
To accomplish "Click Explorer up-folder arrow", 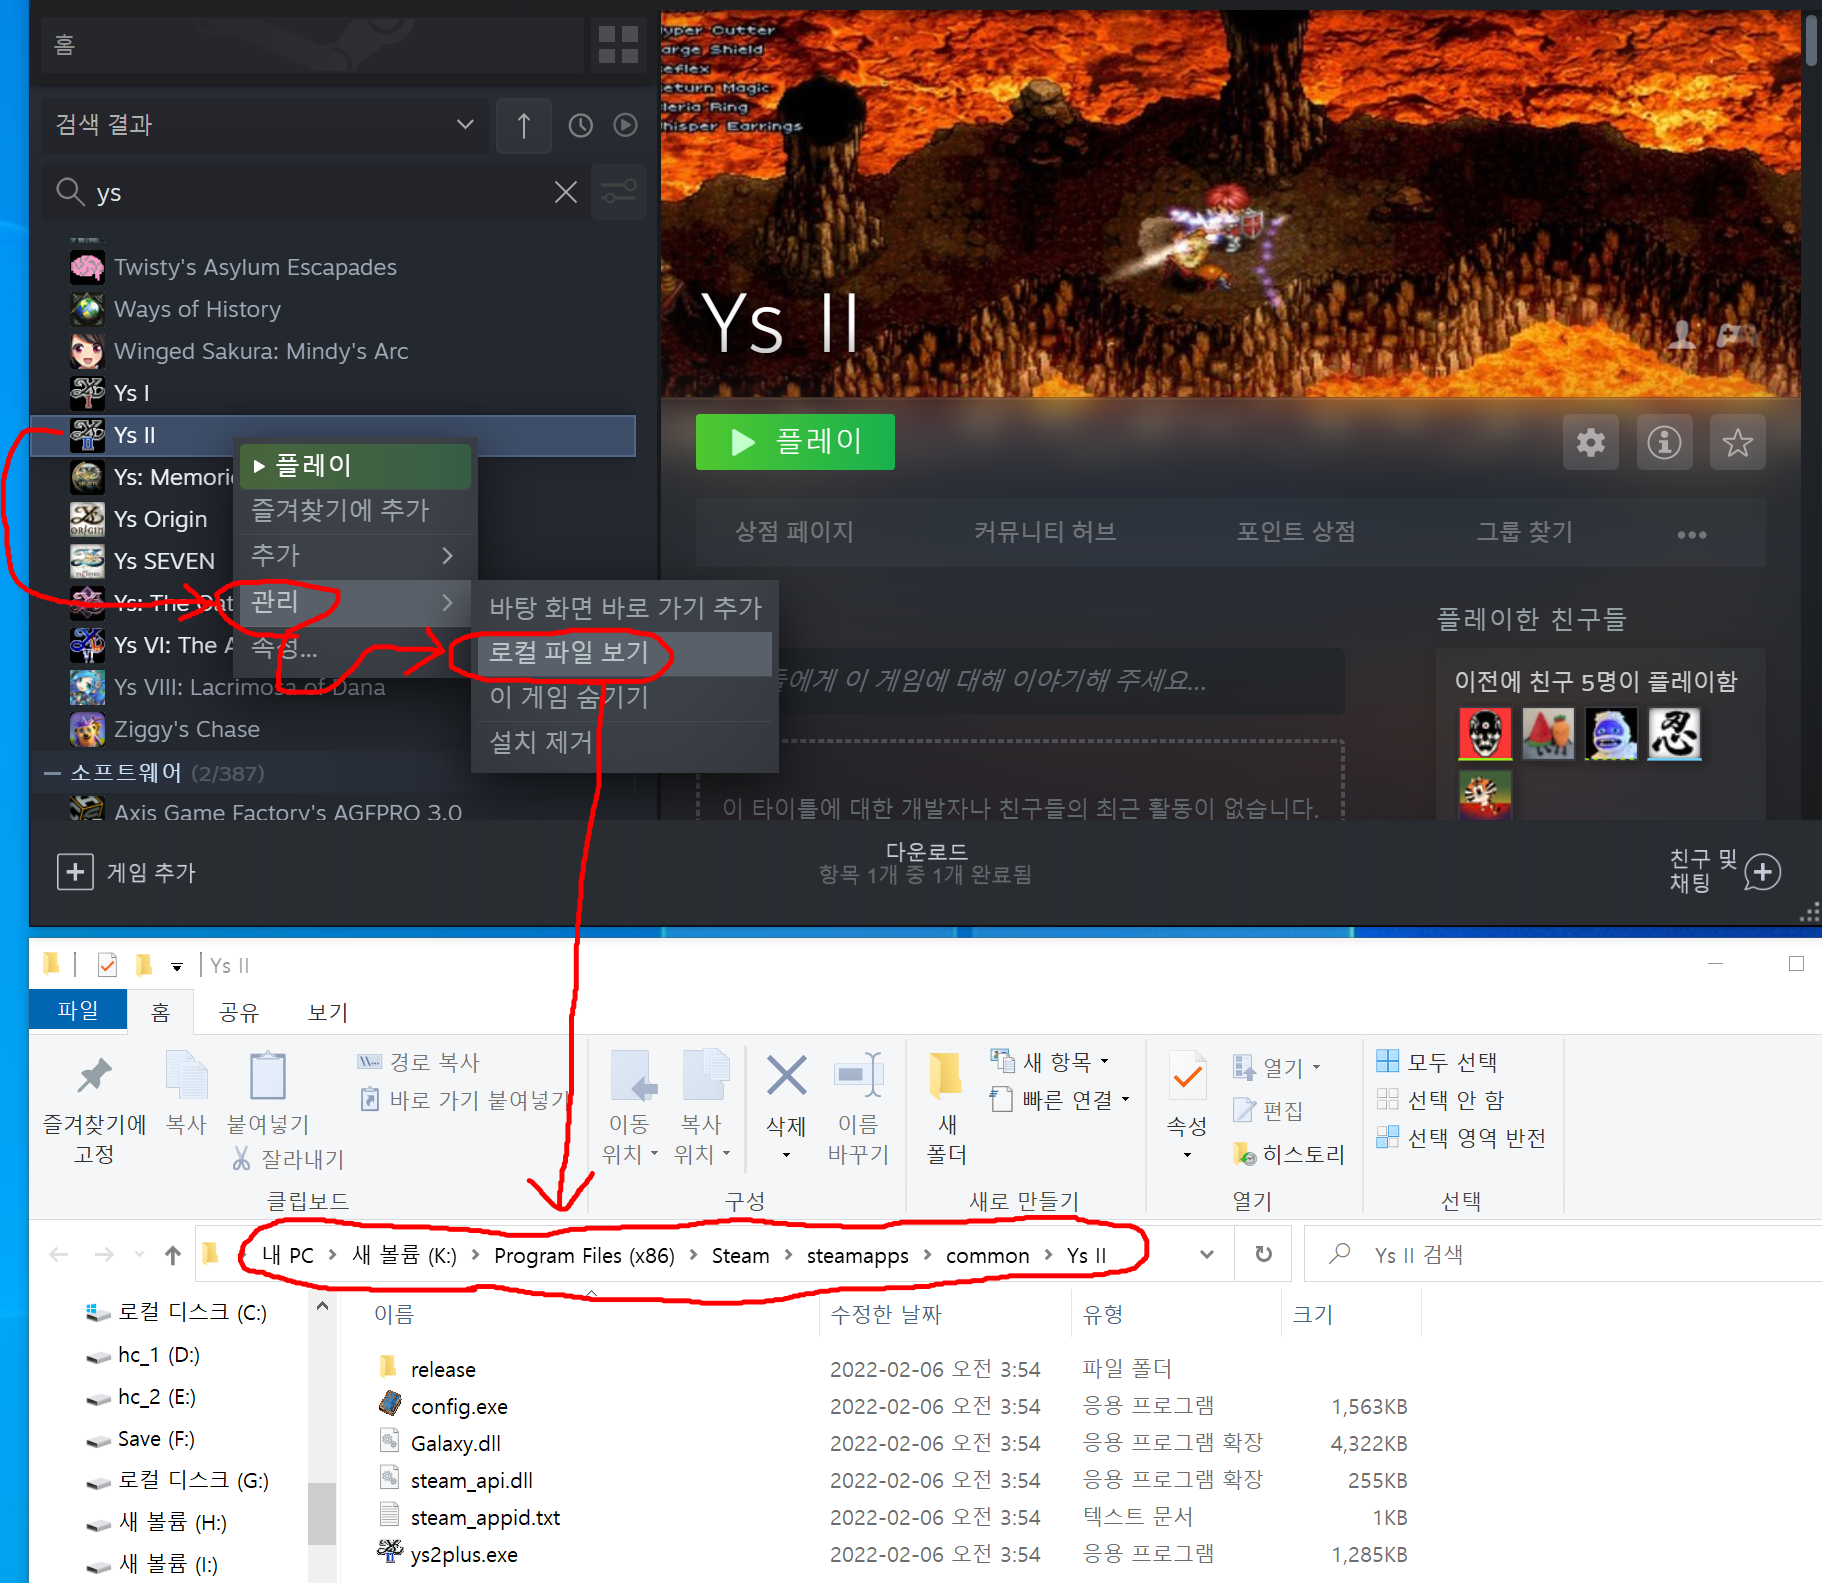I will click(x=173, y=1254).
